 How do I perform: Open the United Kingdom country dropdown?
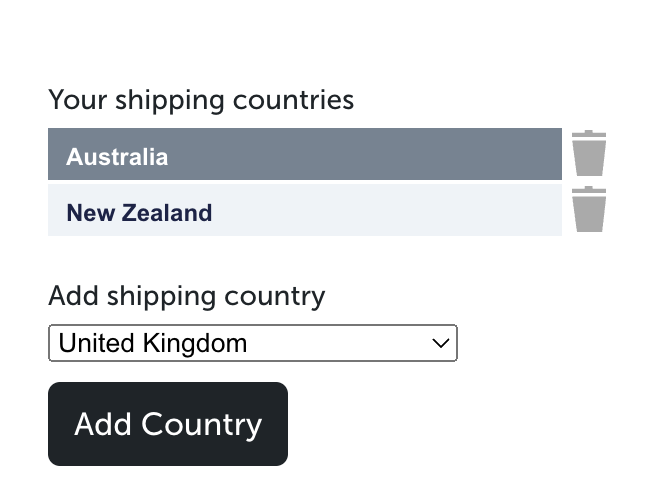pyautogui.click(x=253, y=343)
